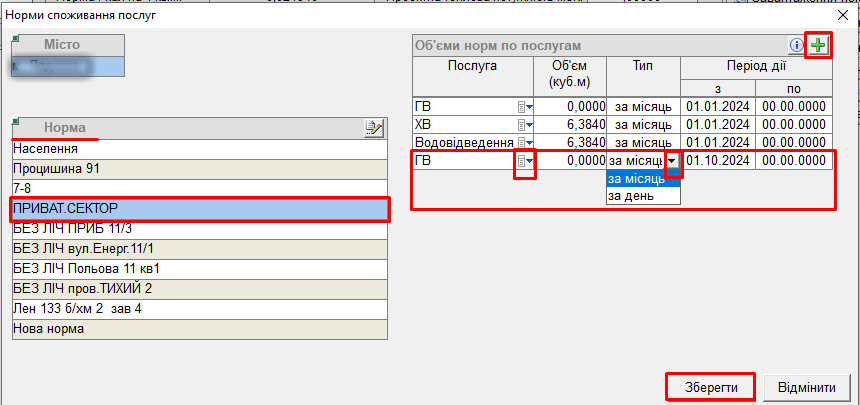860x405 pixels.
Task: Choose 'за місяць' from the type list
Action: point(643,179)
